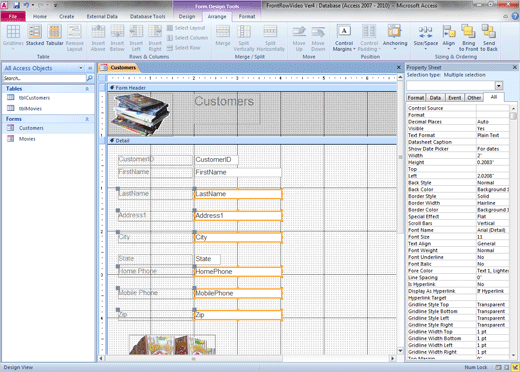
Task: Select the CustomerID text box
Action: [x=216, y=160]
